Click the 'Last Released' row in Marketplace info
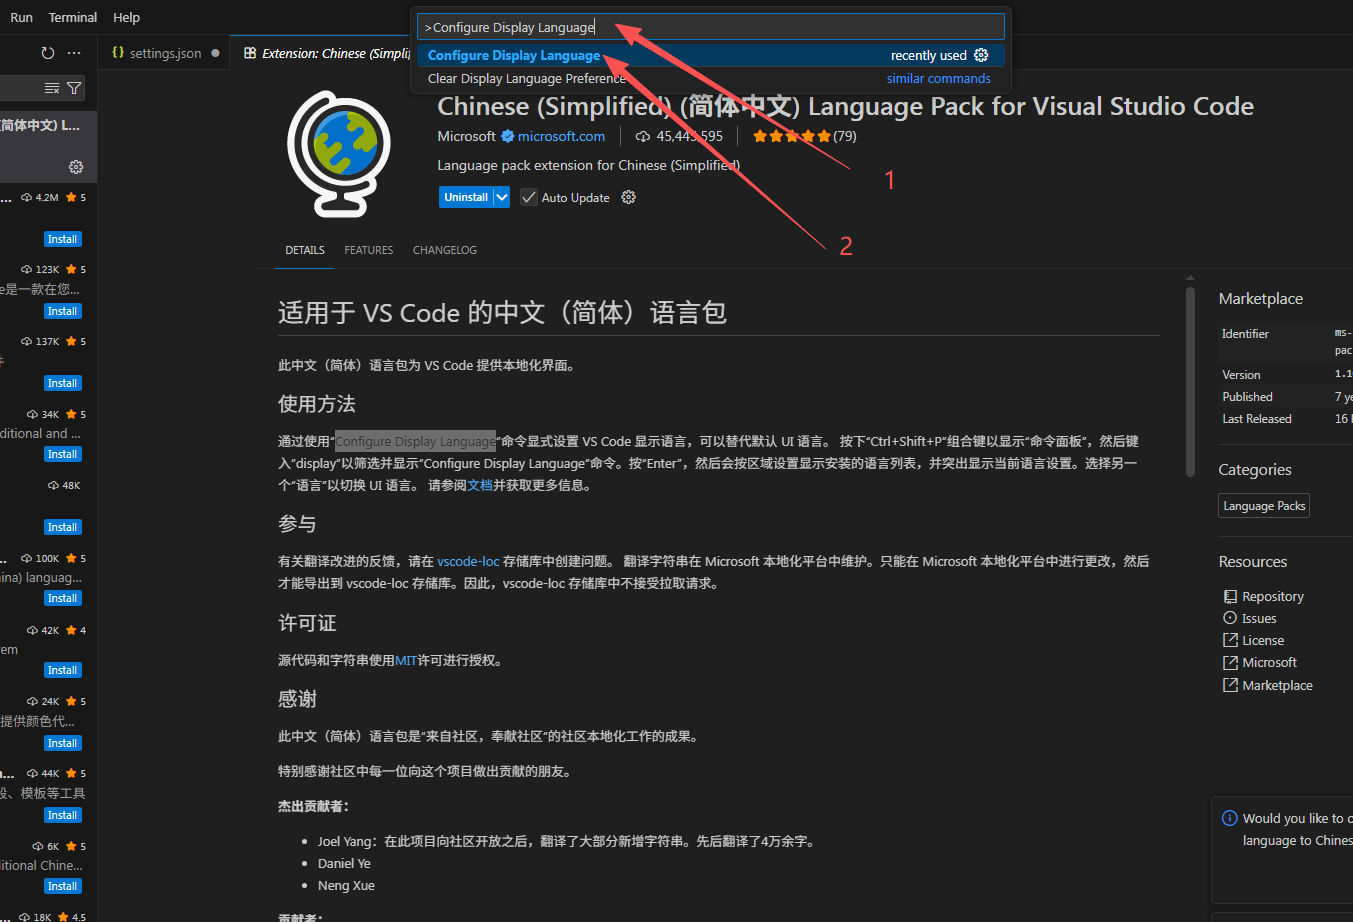The width and height of the screenshot is (1353, 922). click(1286, 419)
